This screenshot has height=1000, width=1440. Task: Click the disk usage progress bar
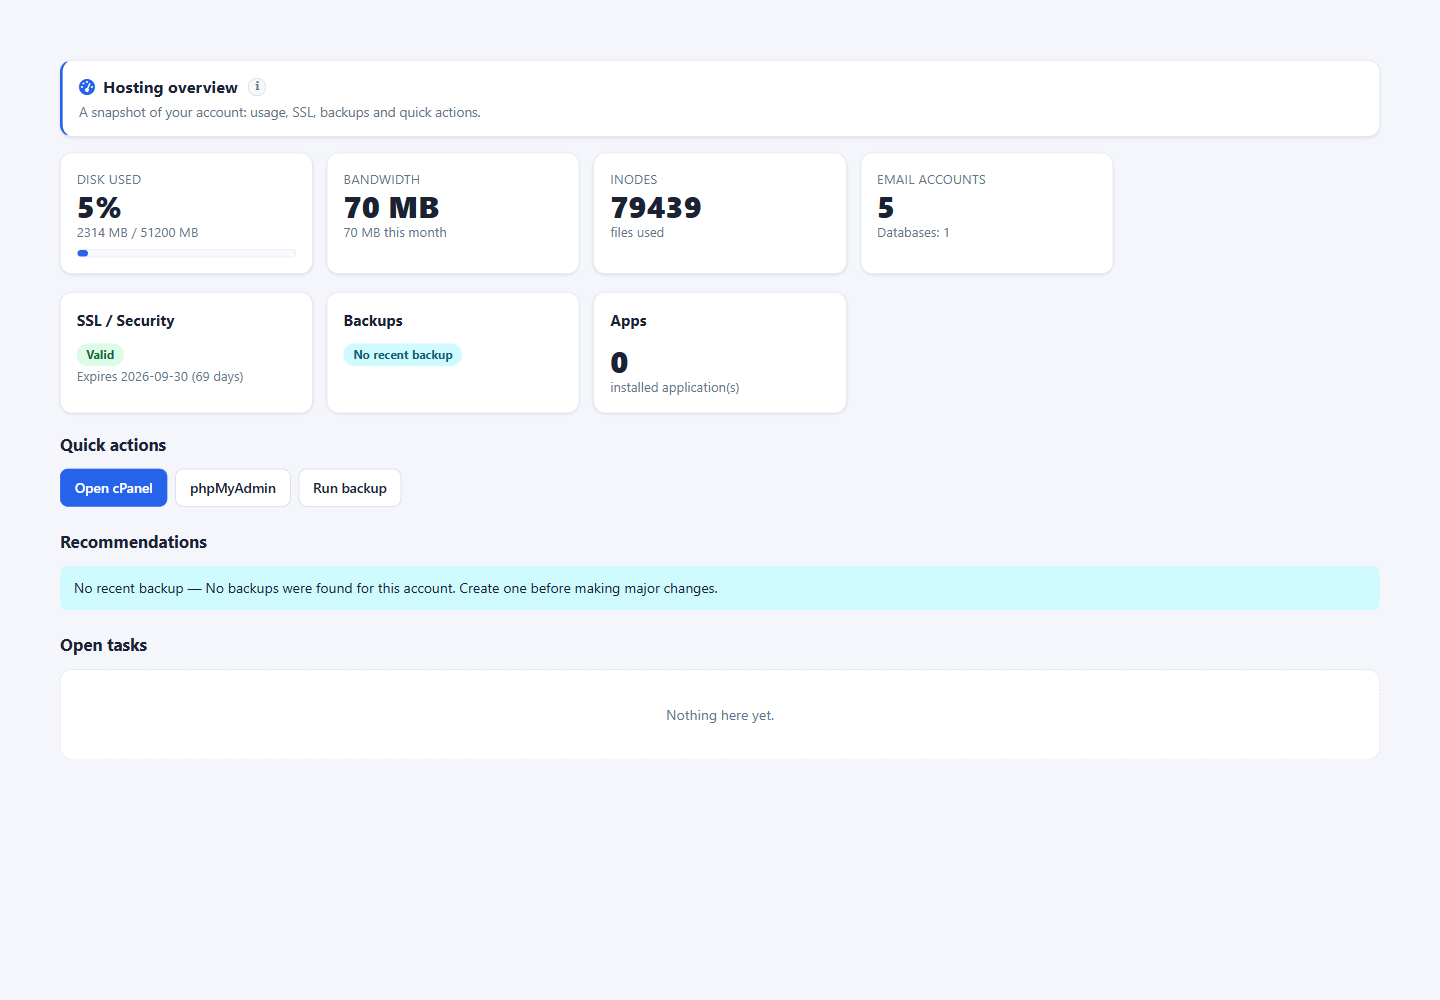186,253
